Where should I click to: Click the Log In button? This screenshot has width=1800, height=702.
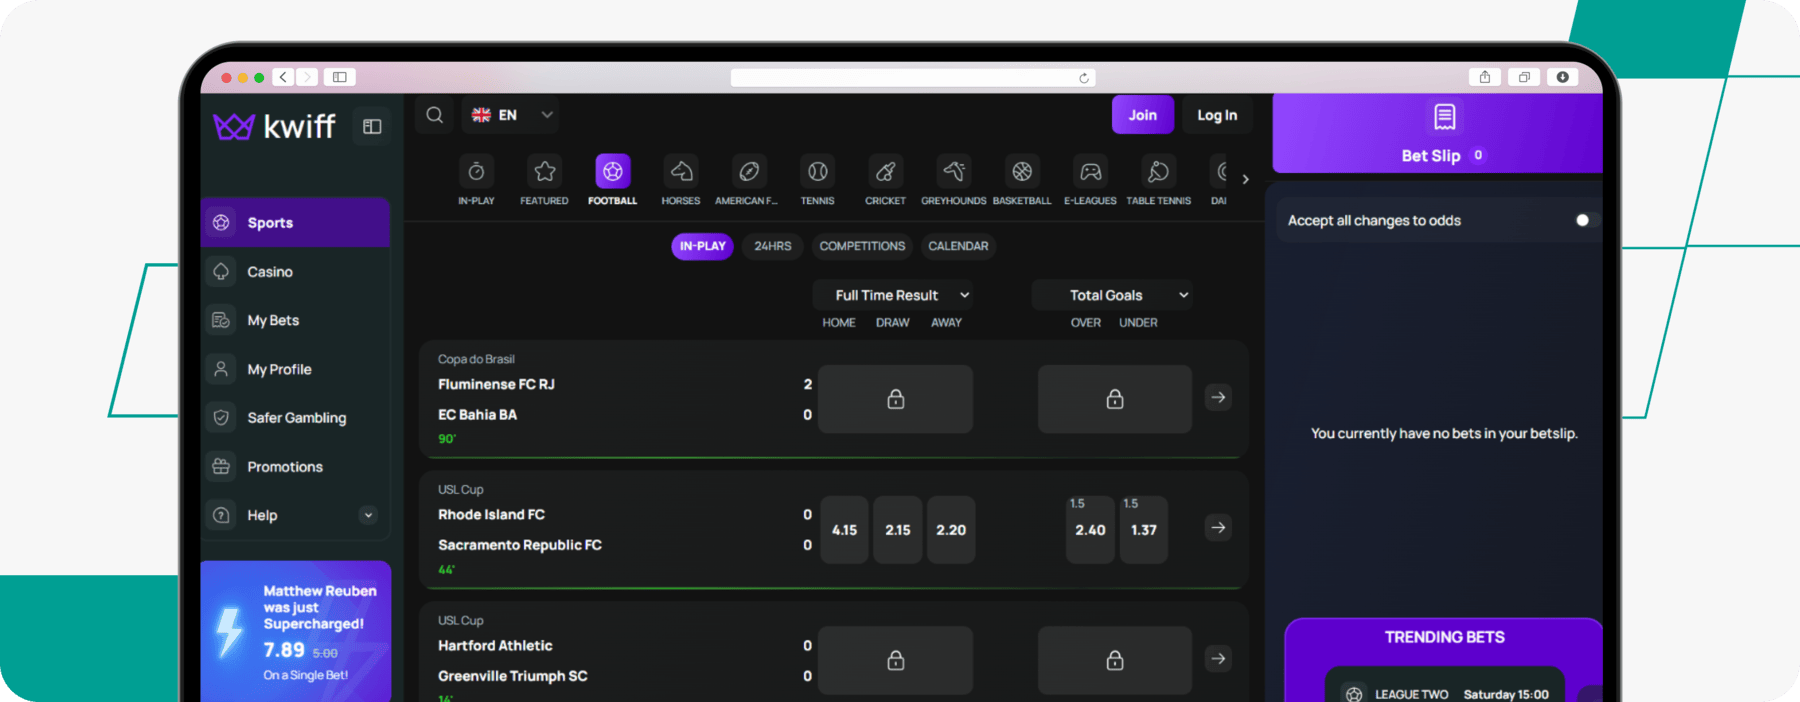pyautogui.click(x=1217, y=115)
